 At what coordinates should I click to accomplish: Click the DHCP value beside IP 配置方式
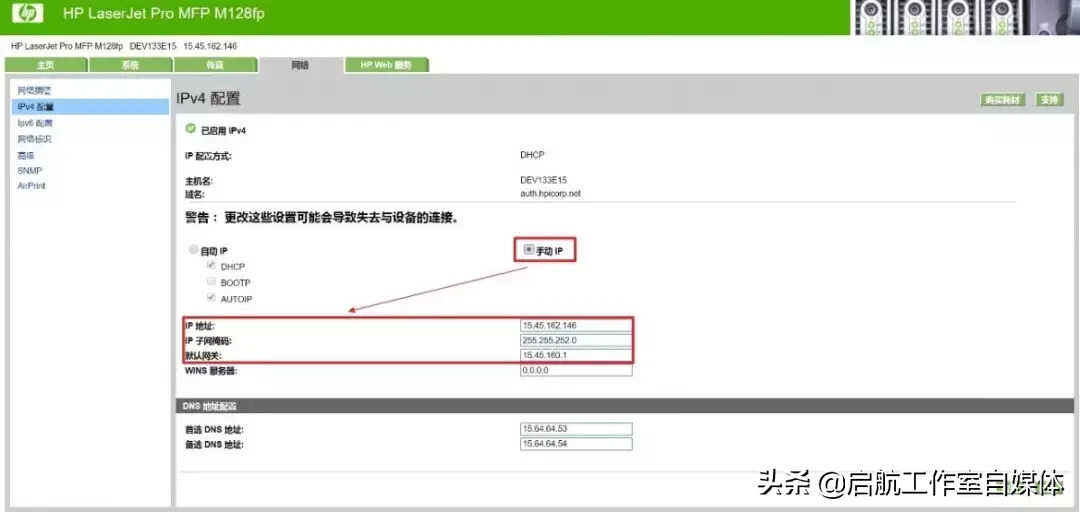(x=532, y=155)
